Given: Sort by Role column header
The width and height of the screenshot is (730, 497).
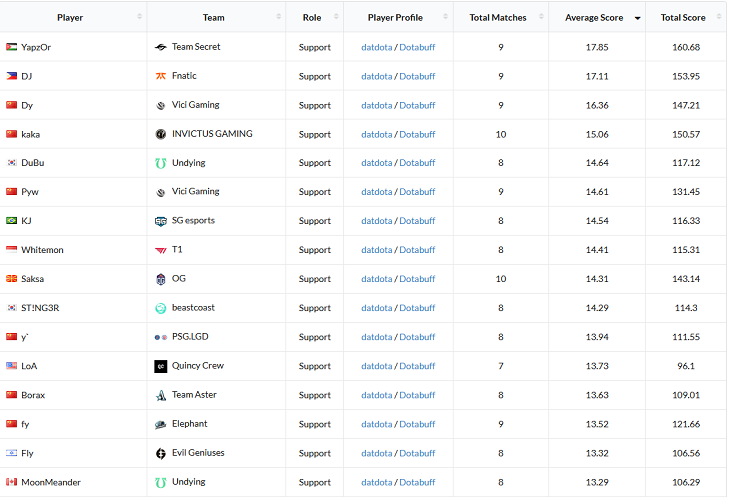Looking at the screenshot, I should tap(311, 18).
